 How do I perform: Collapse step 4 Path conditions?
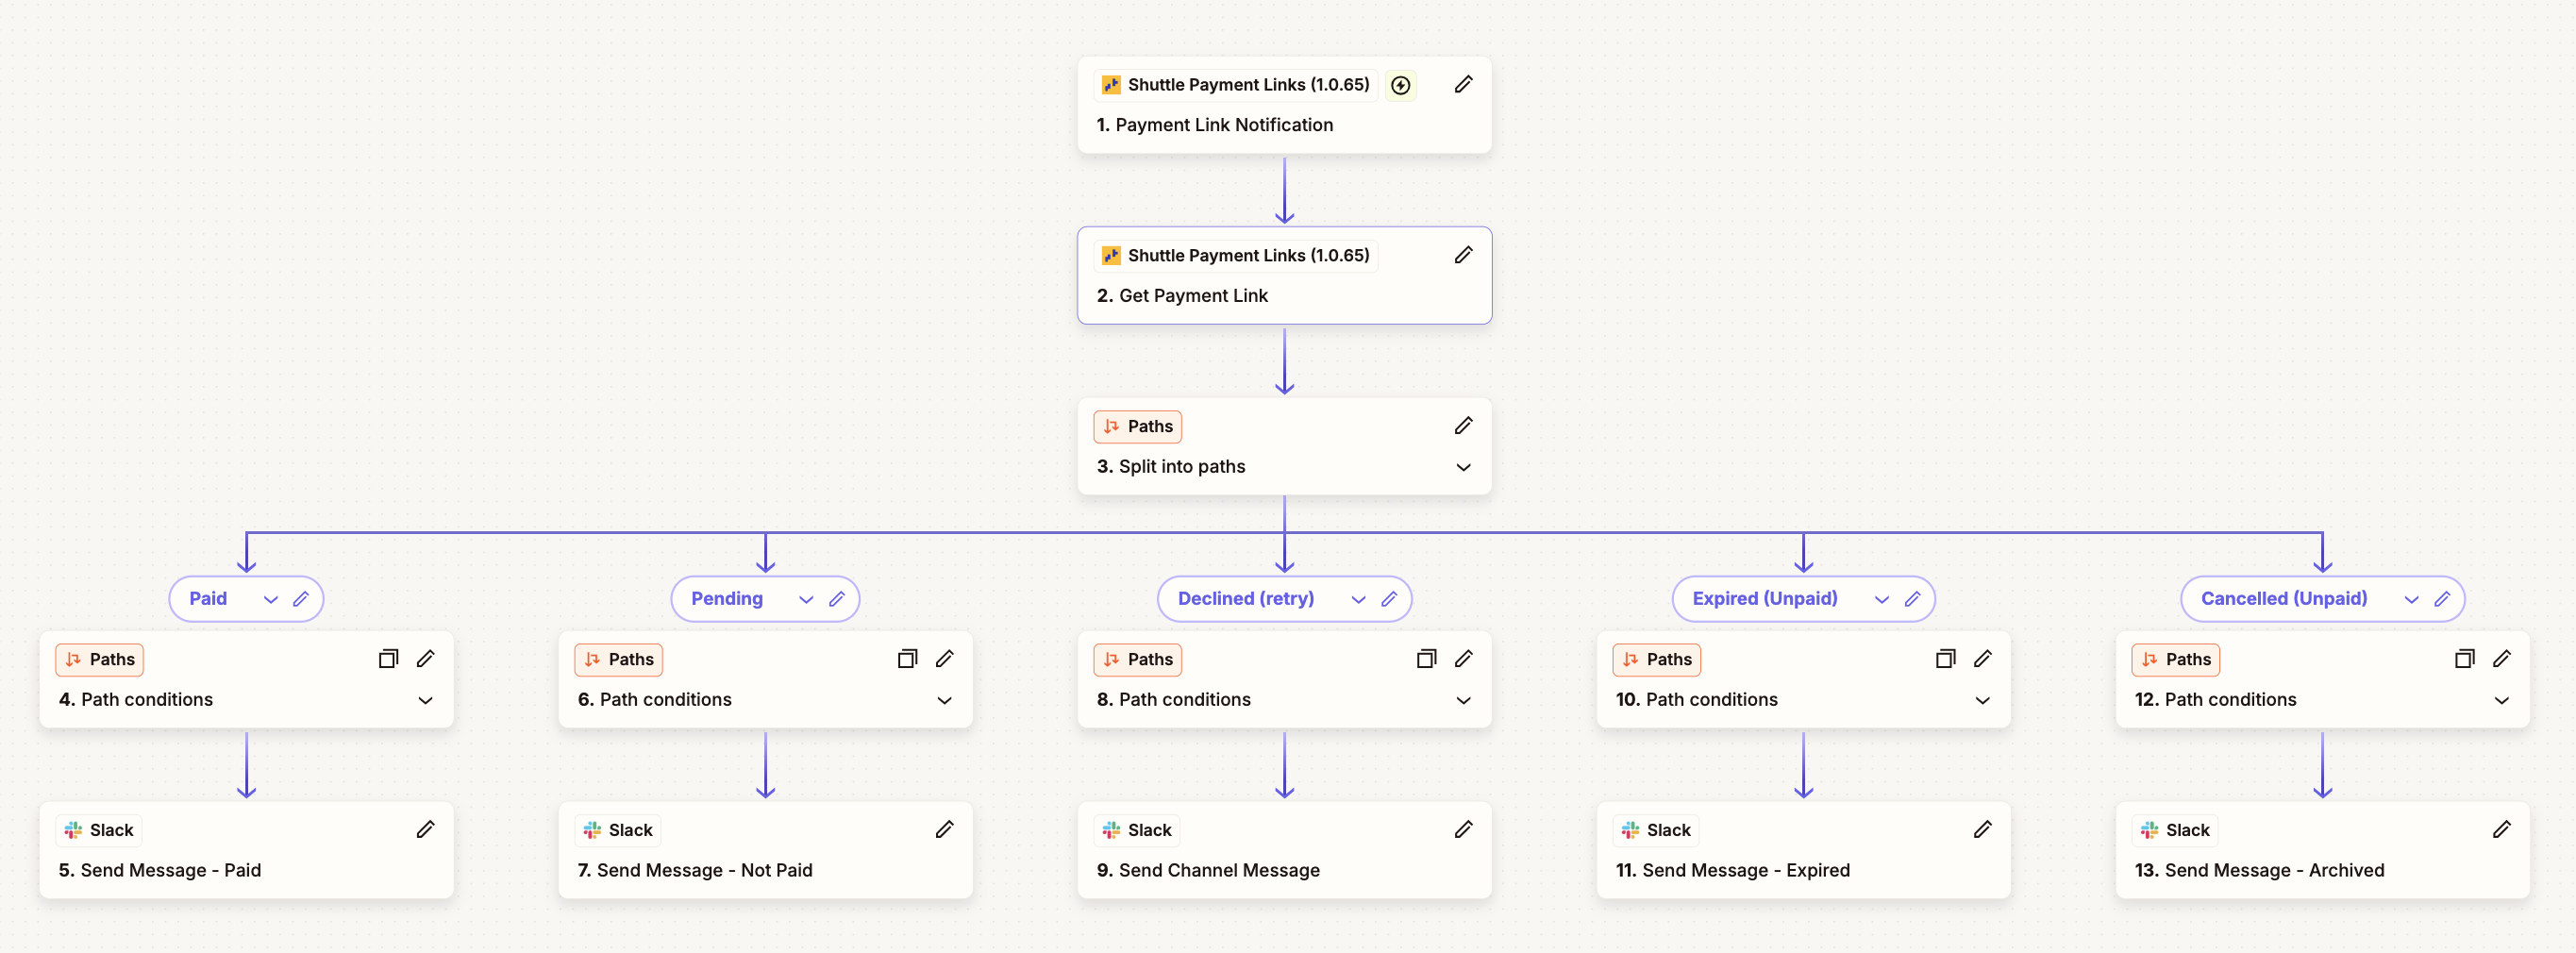pos(425,700)
